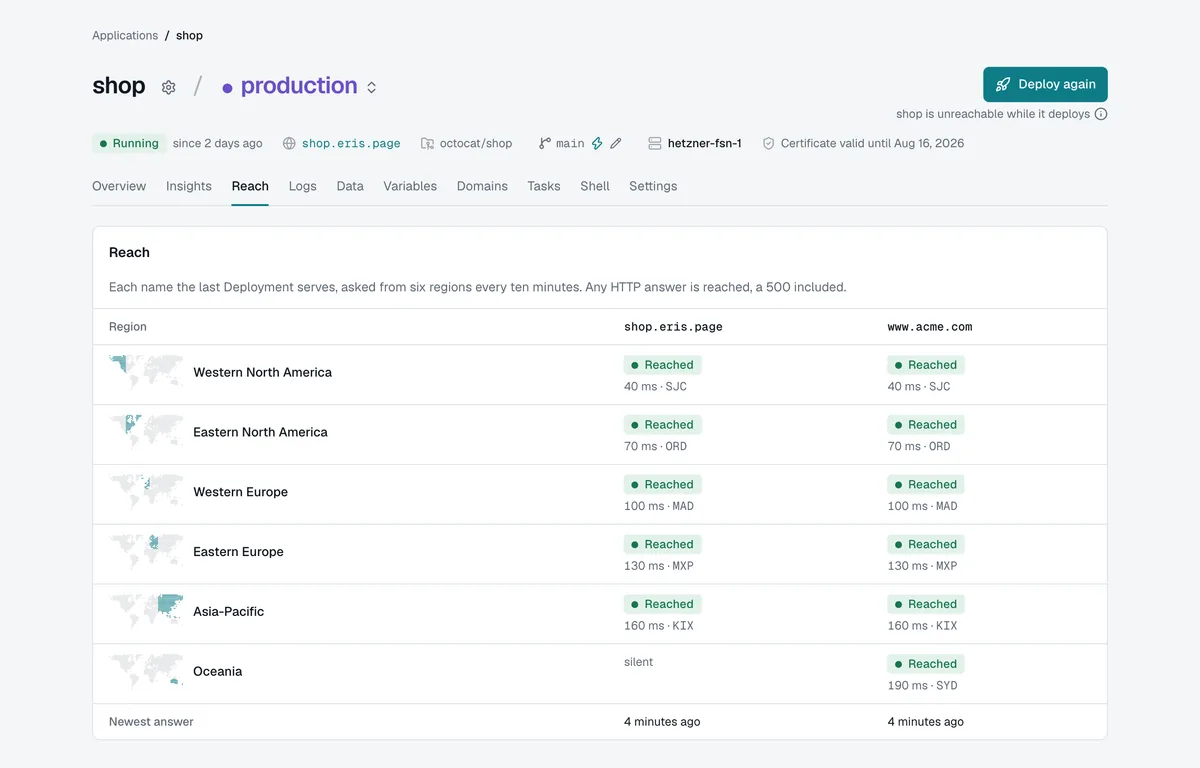
Task: View the Variables tab
Action: (x=410, y=186)
